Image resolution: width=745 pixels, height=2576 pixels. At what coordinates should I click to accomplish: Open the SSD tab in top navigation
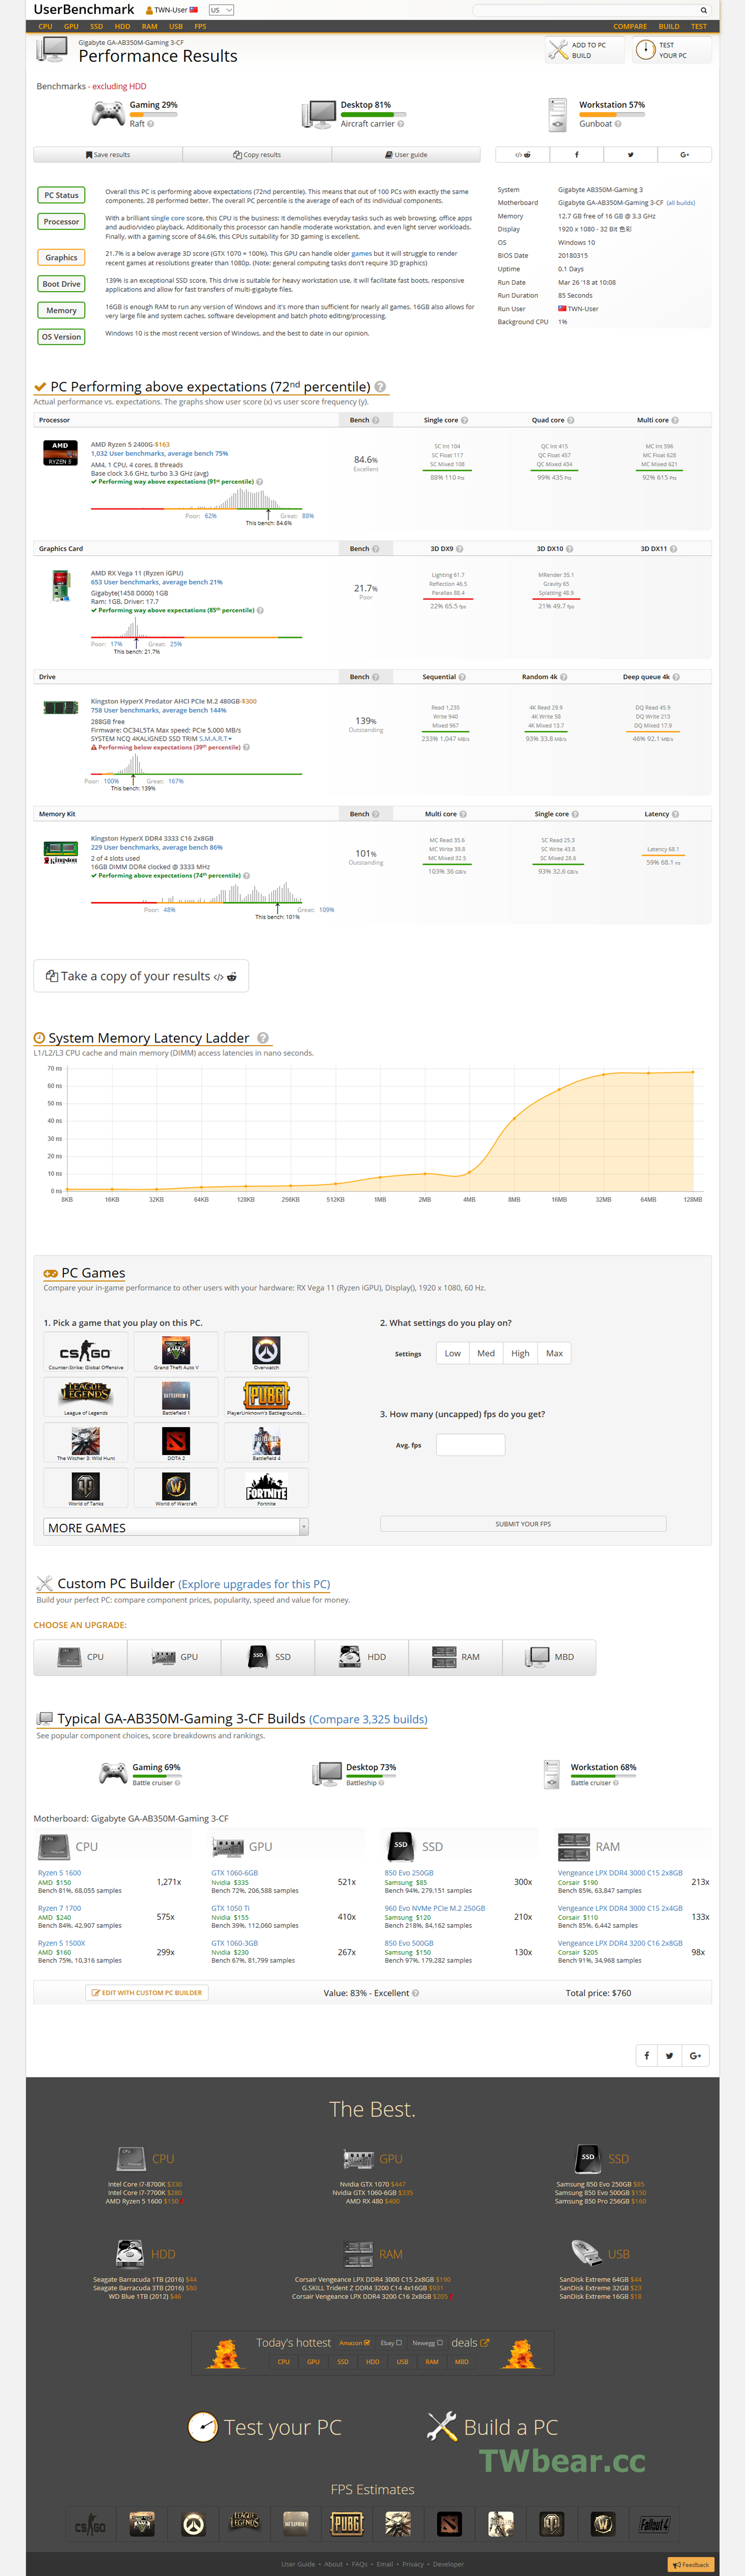click(97, 26)
